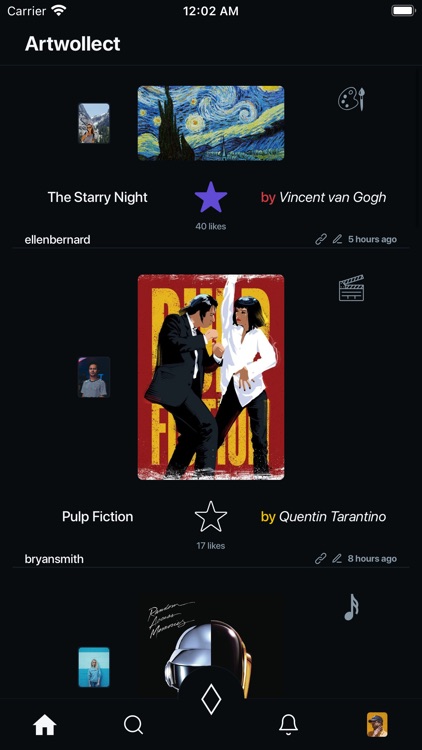This screenshot has height=750, width=422.
Task: Tap the painting palette category icon
Action: click(352, 99)
